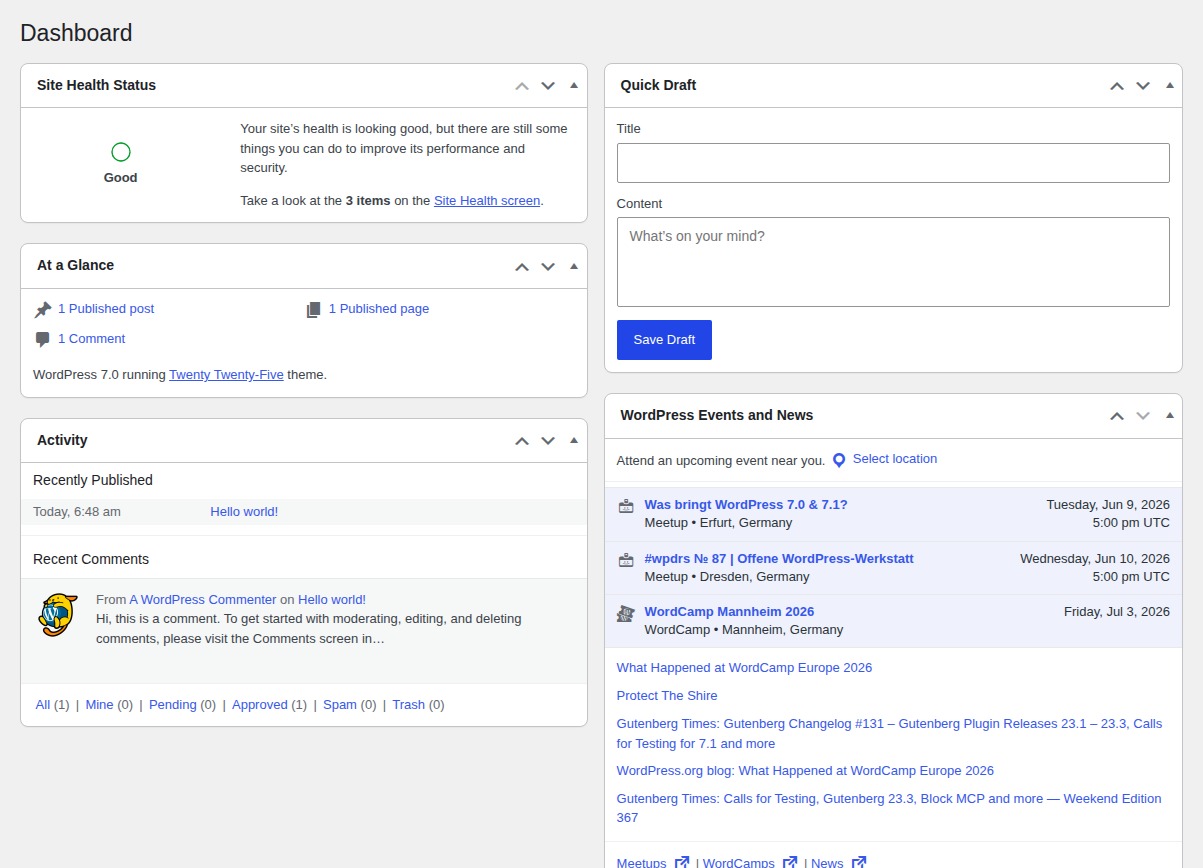Collapse the Quick Draft panel
The image size is (1203, 868).
pyautogui.click(x=1169, y=86)
